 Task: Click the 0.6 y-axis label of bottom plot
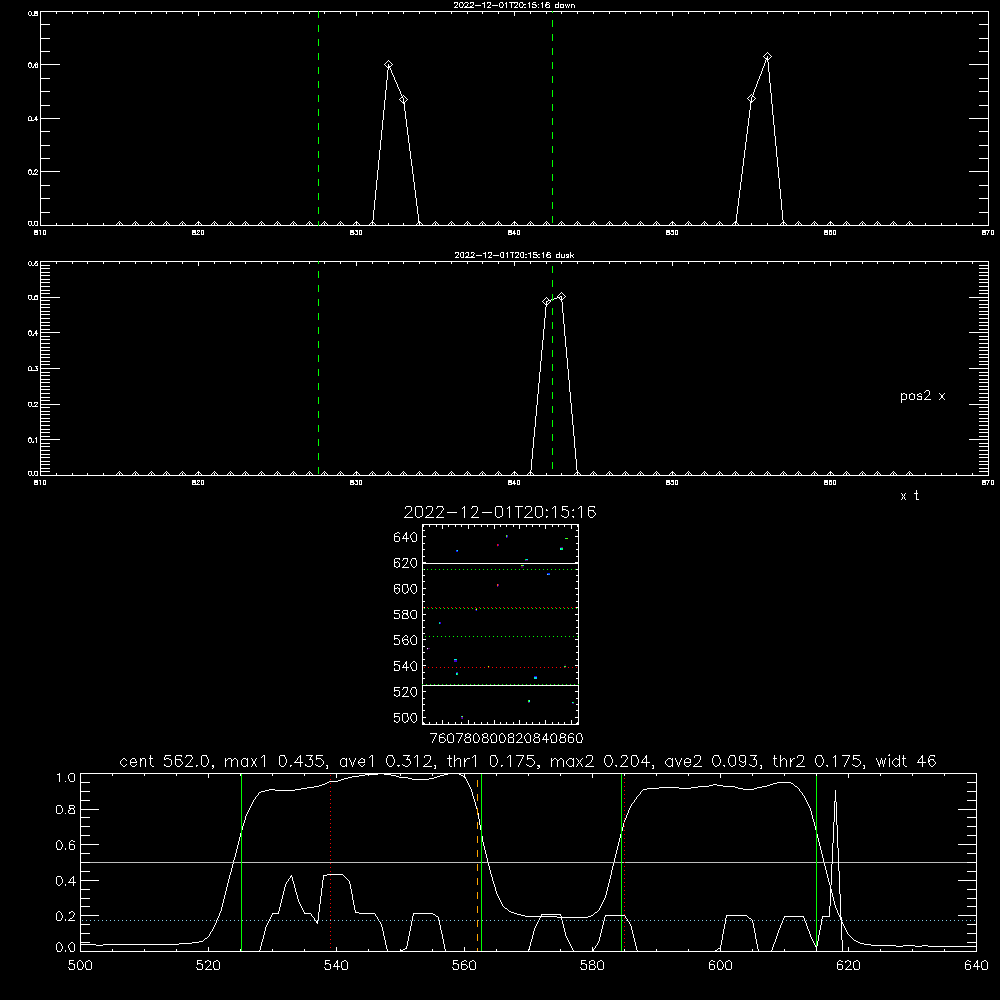(x=66, y=845)
